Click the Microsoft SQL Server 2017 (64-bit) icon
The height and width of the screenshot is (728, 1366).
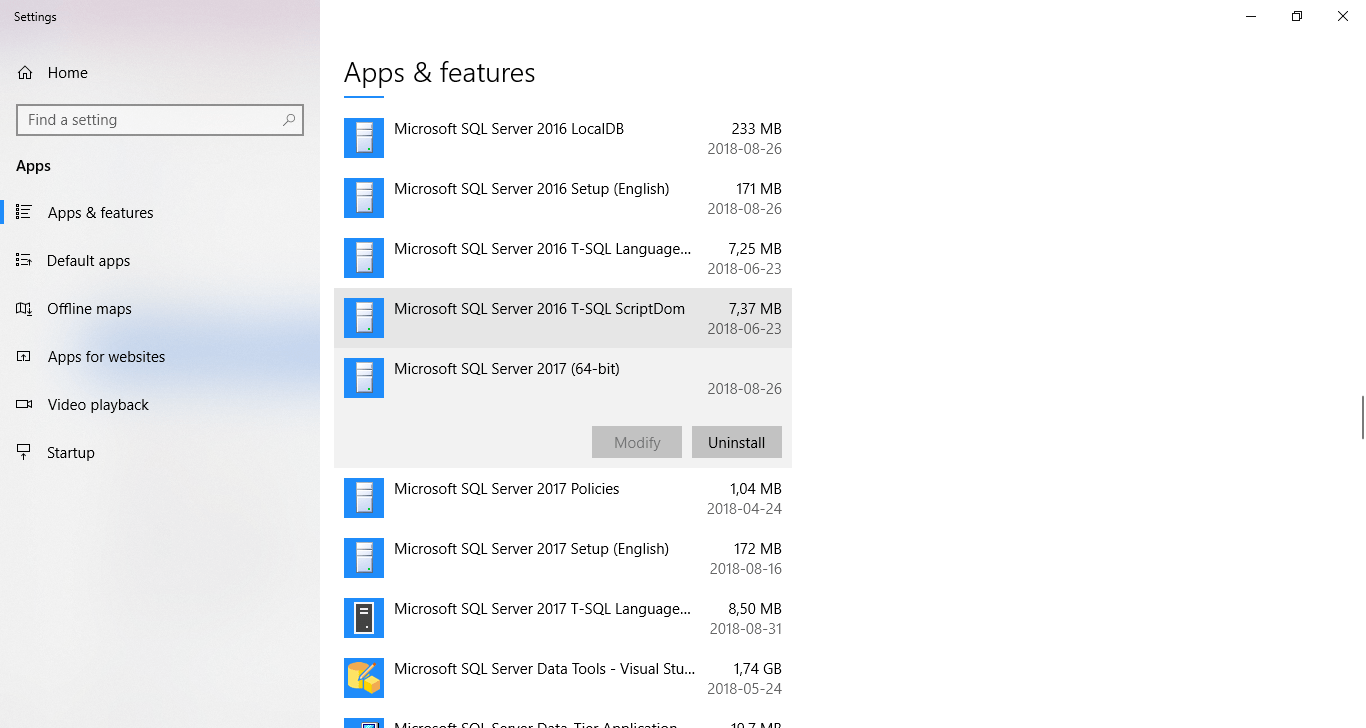[x=363, y=377]
